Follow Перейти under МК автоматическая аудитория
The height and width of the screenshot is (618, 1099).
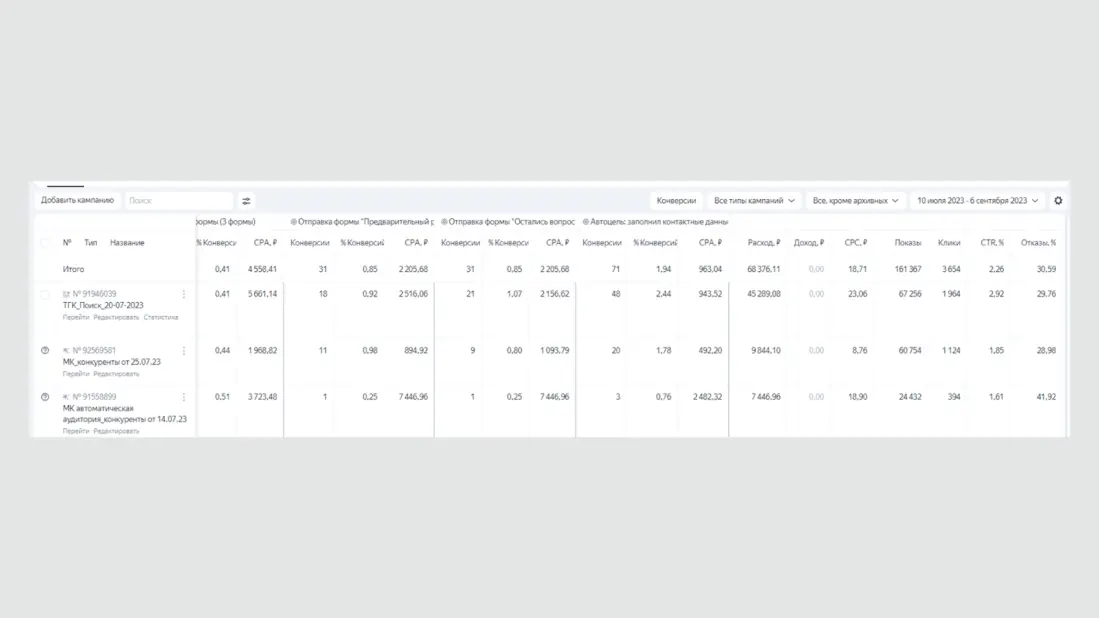pyautogui.click(x=76, y=431)
